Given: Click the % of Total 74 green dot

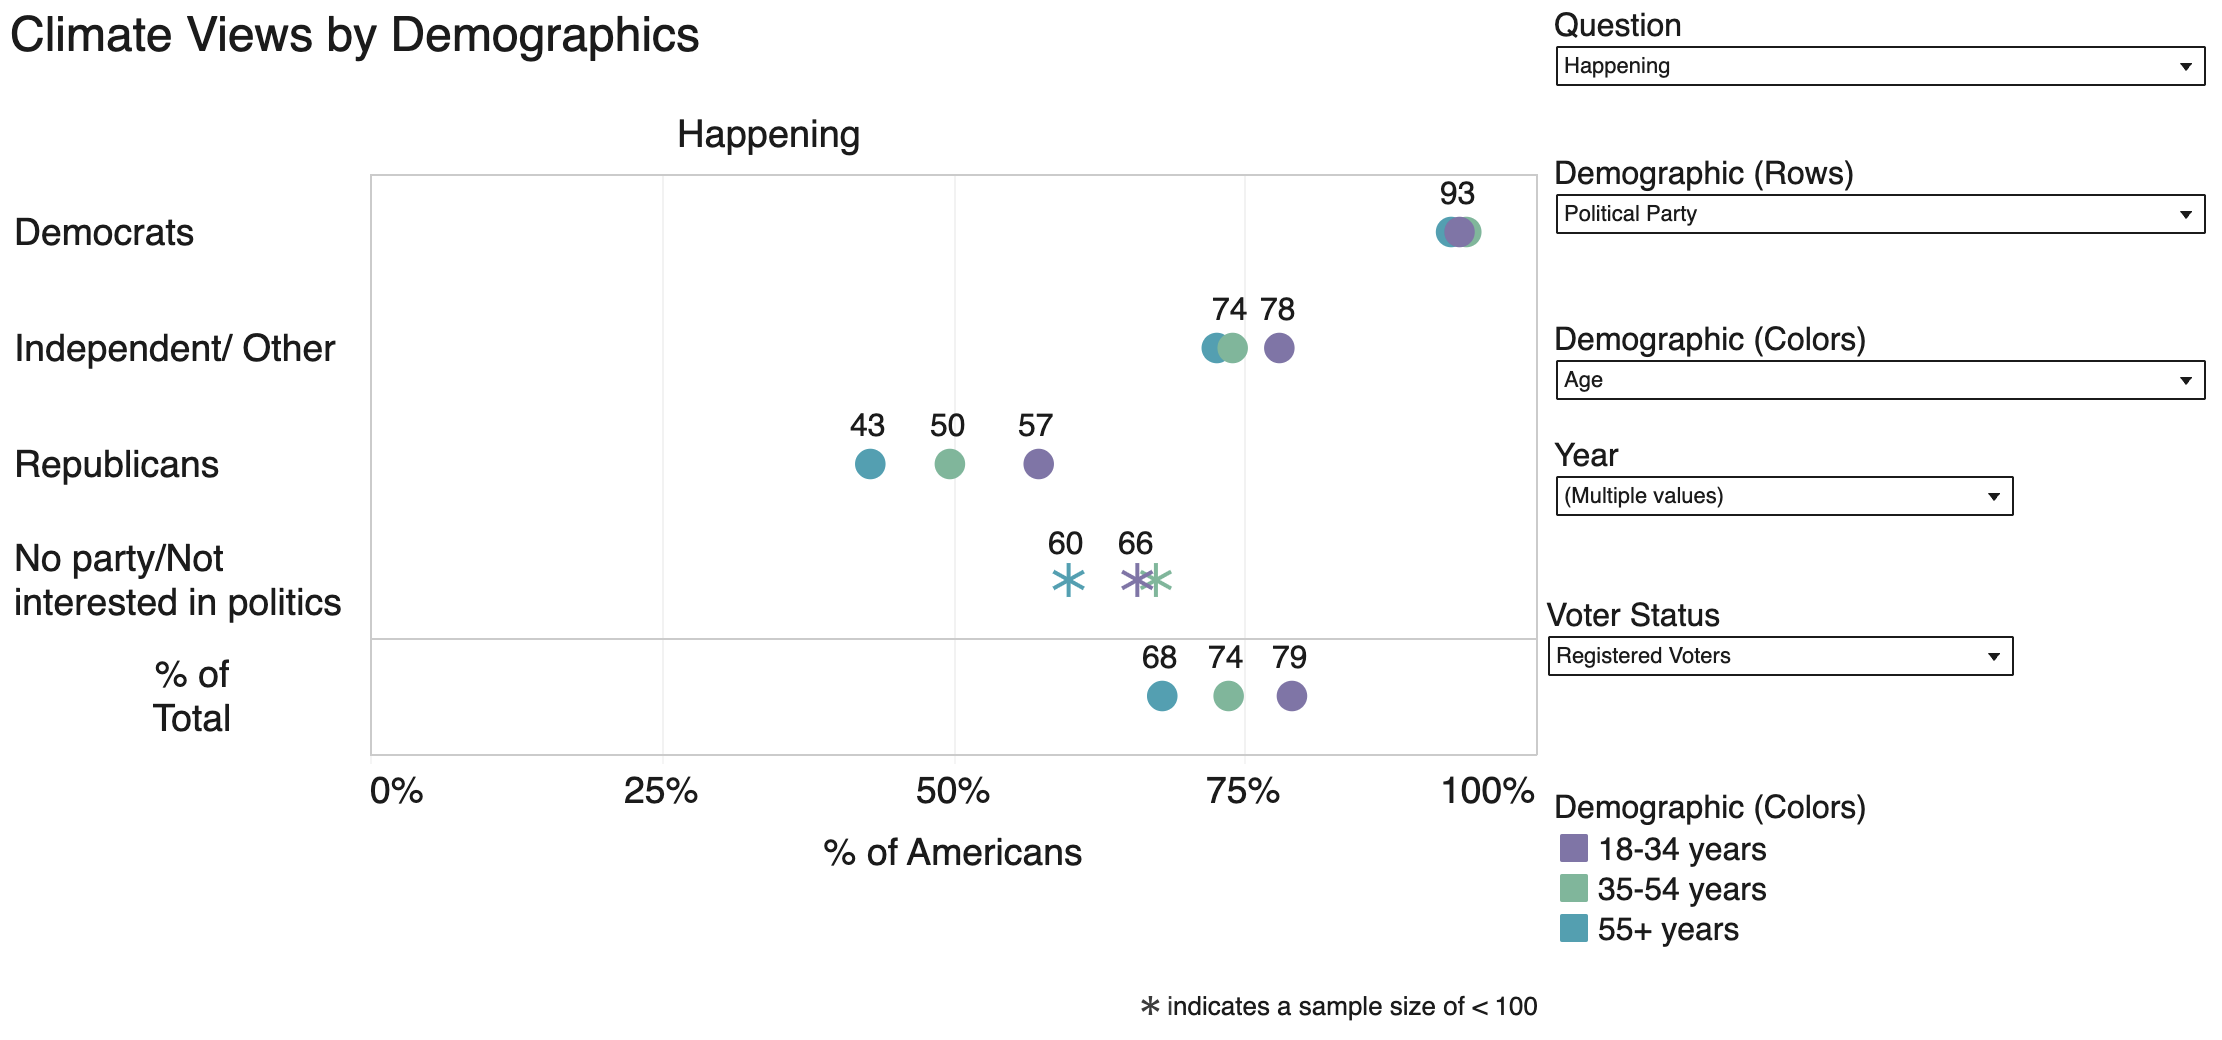Looking at the screenshot, I should (1228, 696).
